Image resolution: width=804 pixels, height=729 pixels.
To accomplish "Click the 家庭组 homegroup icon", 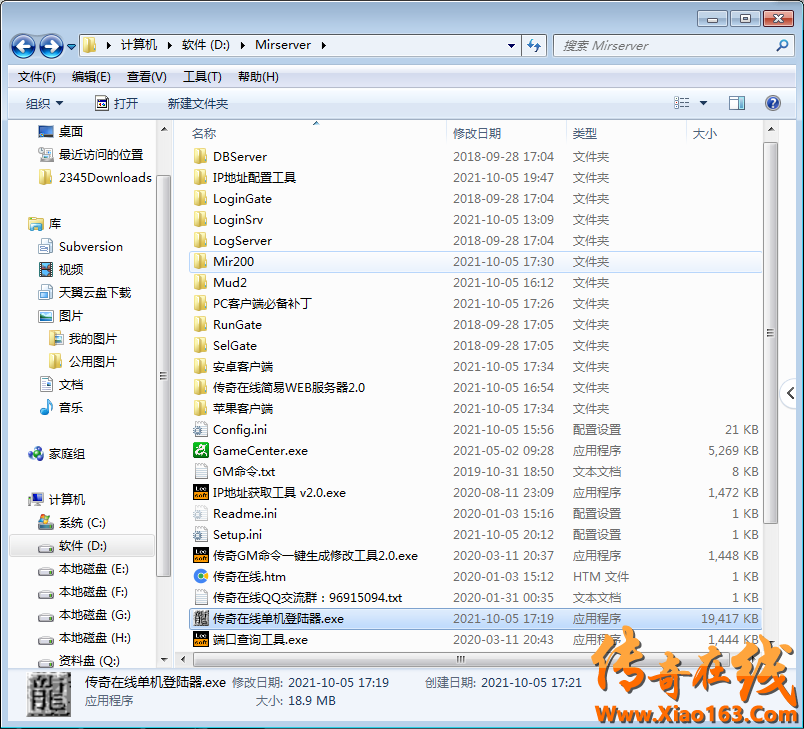I will (x=35, y=454).
